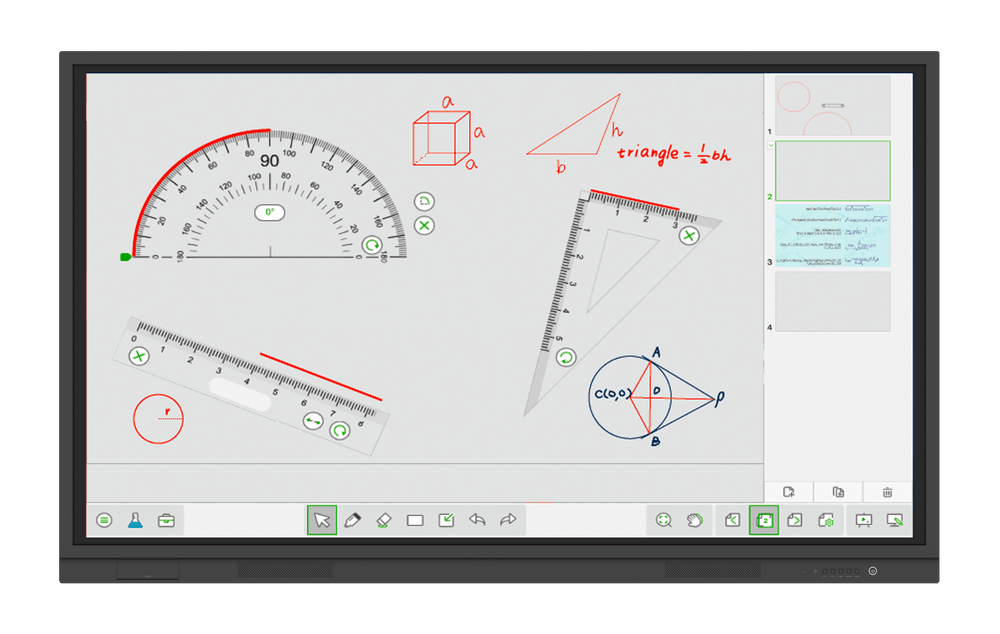Screen dimensions: 1000x634
Task: Click the protractor 0° angle field
Action: coord(269,212)
